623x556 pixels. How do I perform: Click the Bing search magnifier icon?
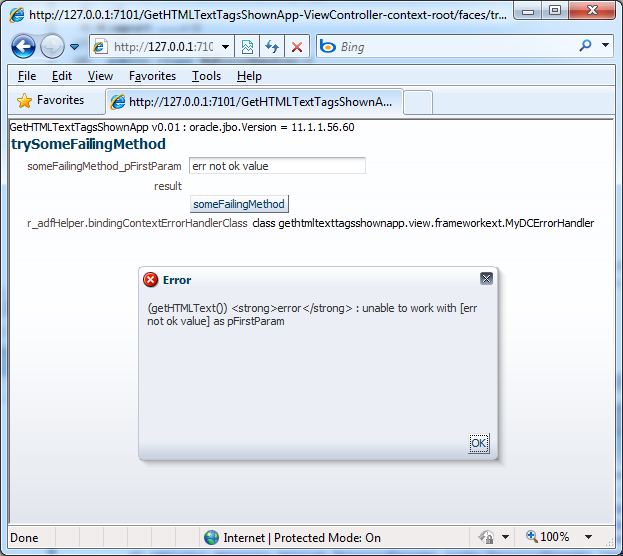[585, 46]
